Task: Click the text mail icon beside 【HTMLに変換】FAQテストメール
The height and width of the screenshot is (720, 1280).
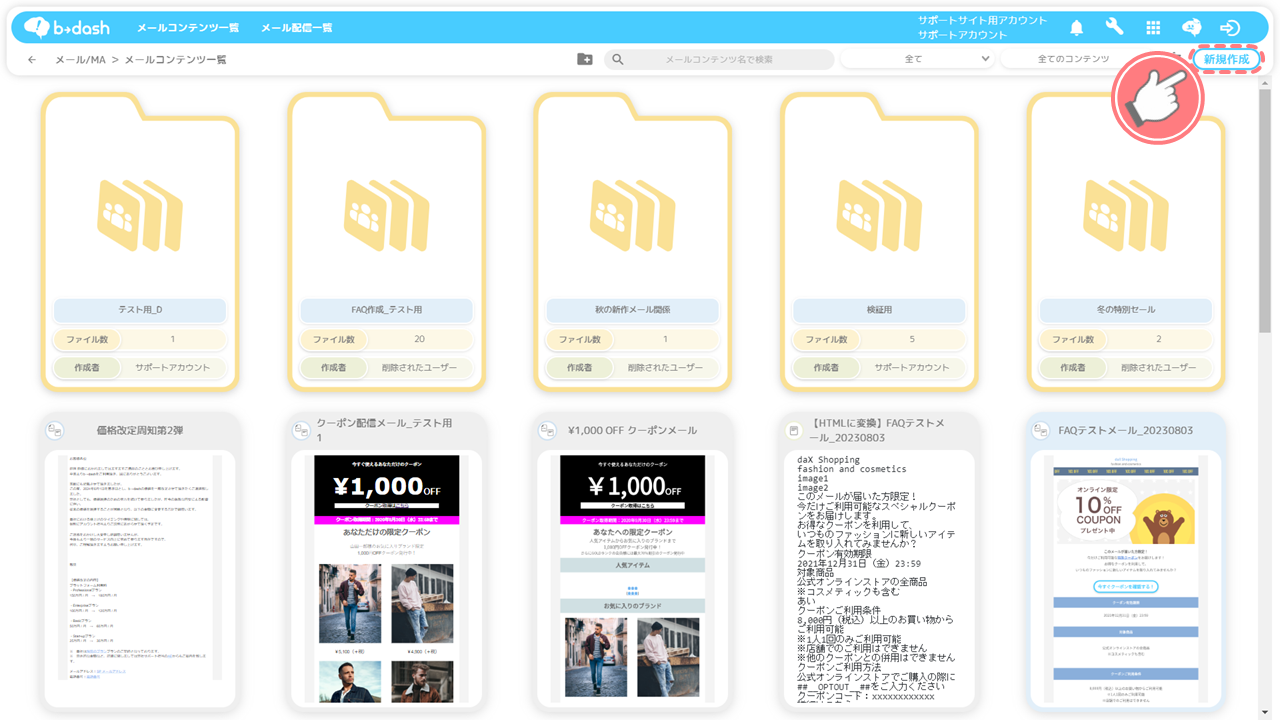Action: coord(794,431)
